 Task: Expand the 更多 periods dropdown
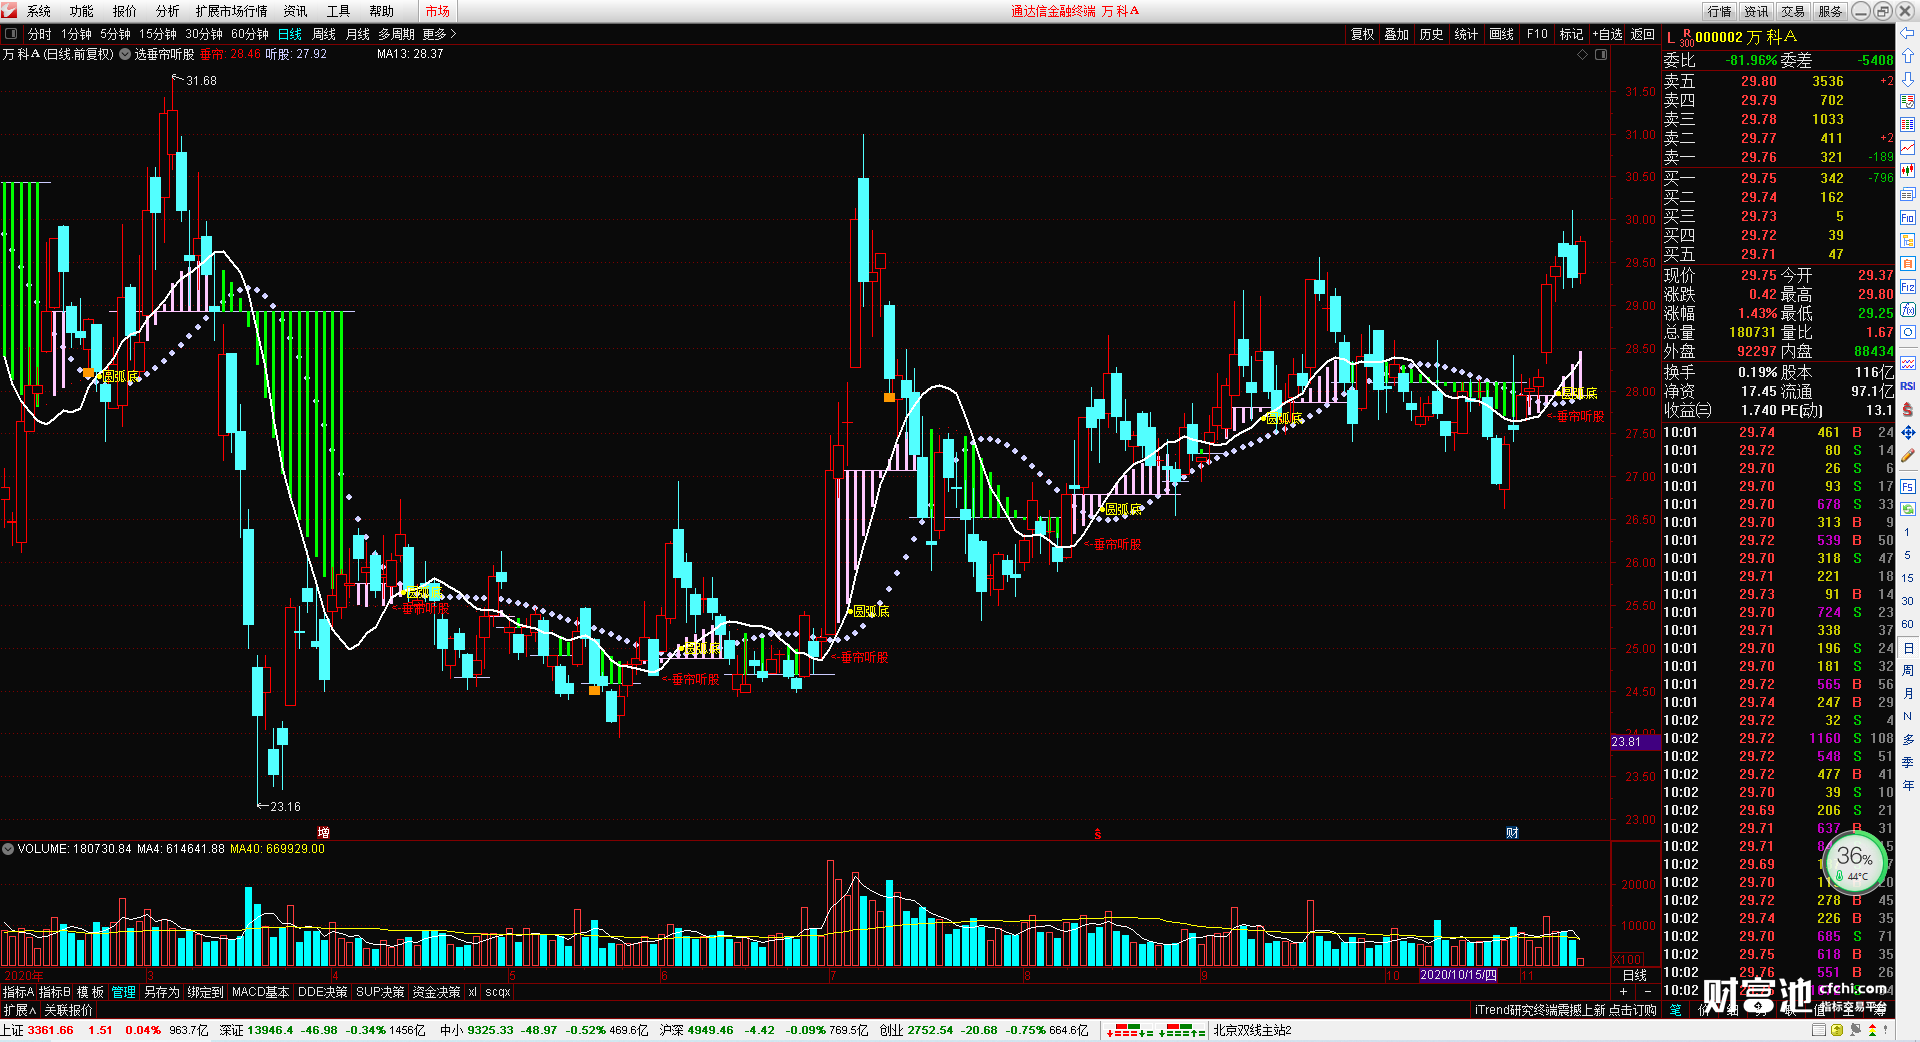[x=439, y=34]
